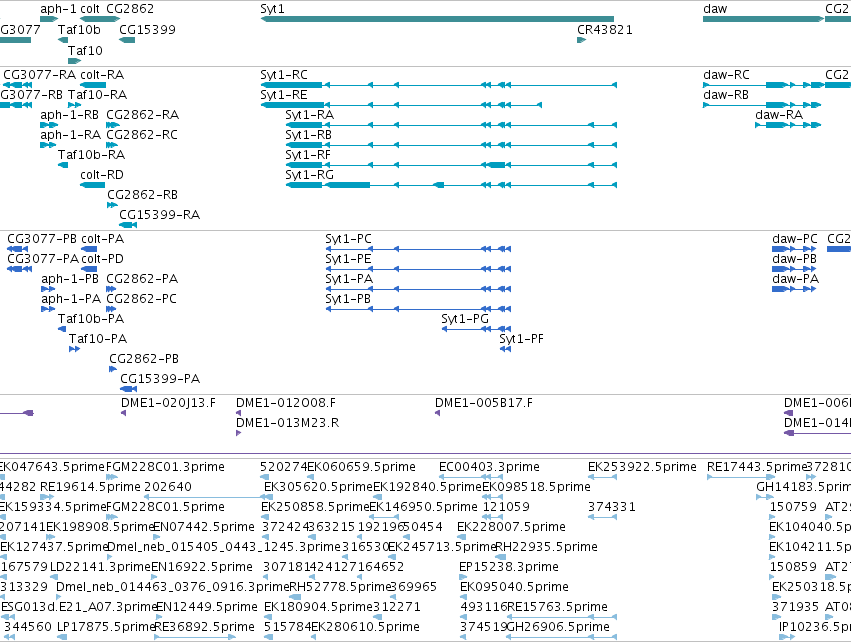Viewport: 851px width, 642px height.
Task: Select the Syt1-PE protein label
Action: coord(348,259)
